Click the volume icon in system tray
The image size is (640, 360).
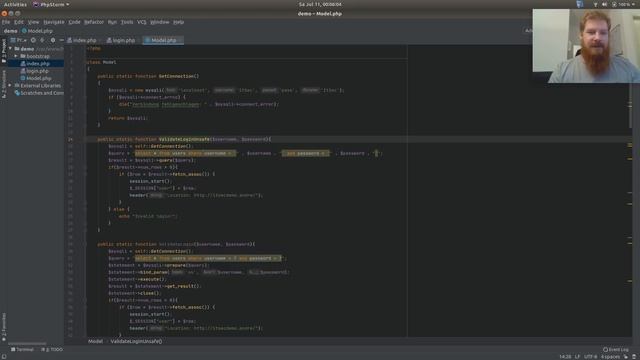(604, 4)
